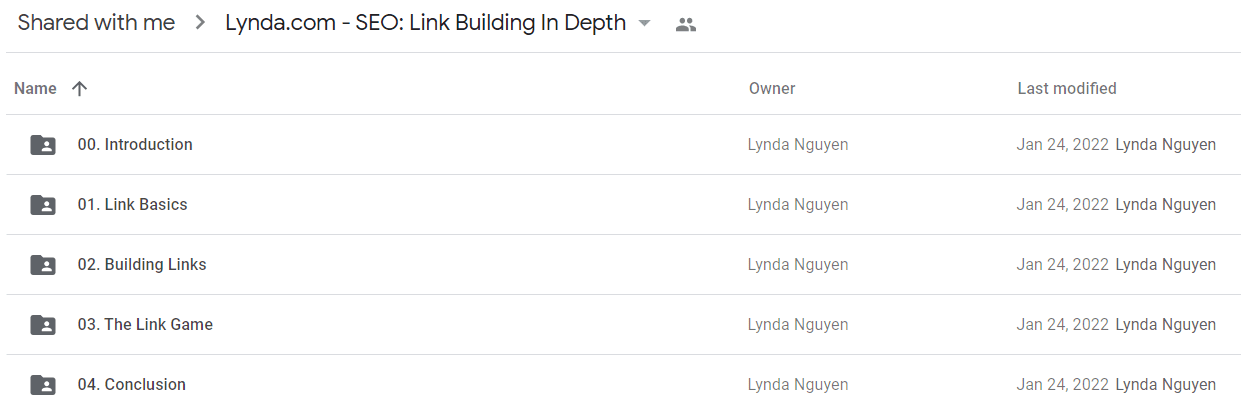Open the 01. Link Basics folder name
Viewport: 1241px width, 408px height.
coord(133,204)
